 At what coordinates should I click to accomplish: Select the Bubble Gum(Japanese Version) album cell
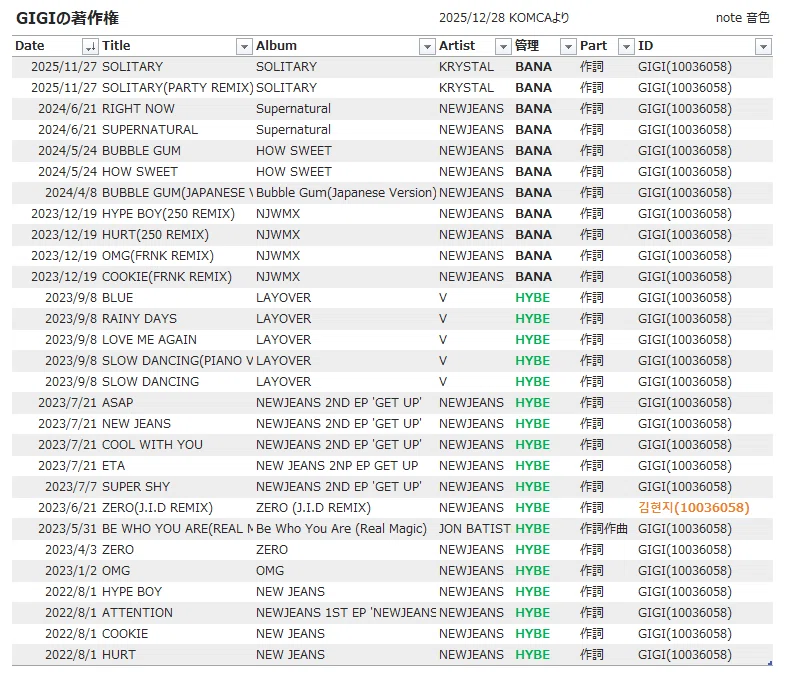coord(346,193)
